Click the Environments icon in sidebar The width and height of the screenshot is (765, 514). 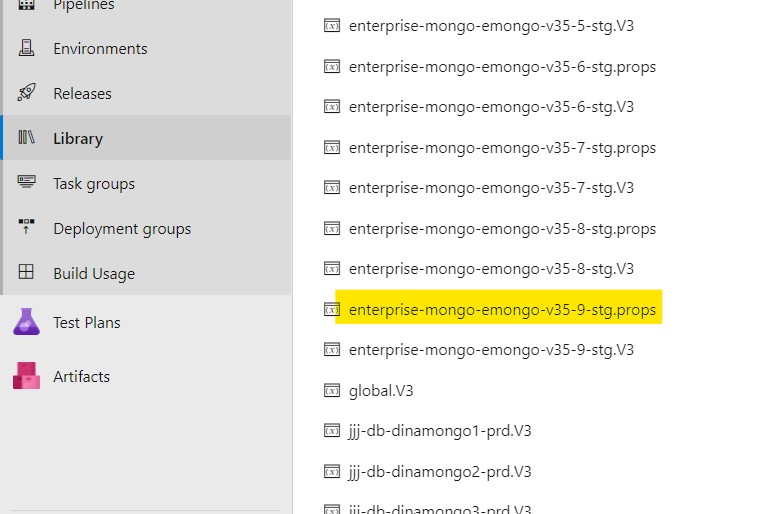(27, 48)
